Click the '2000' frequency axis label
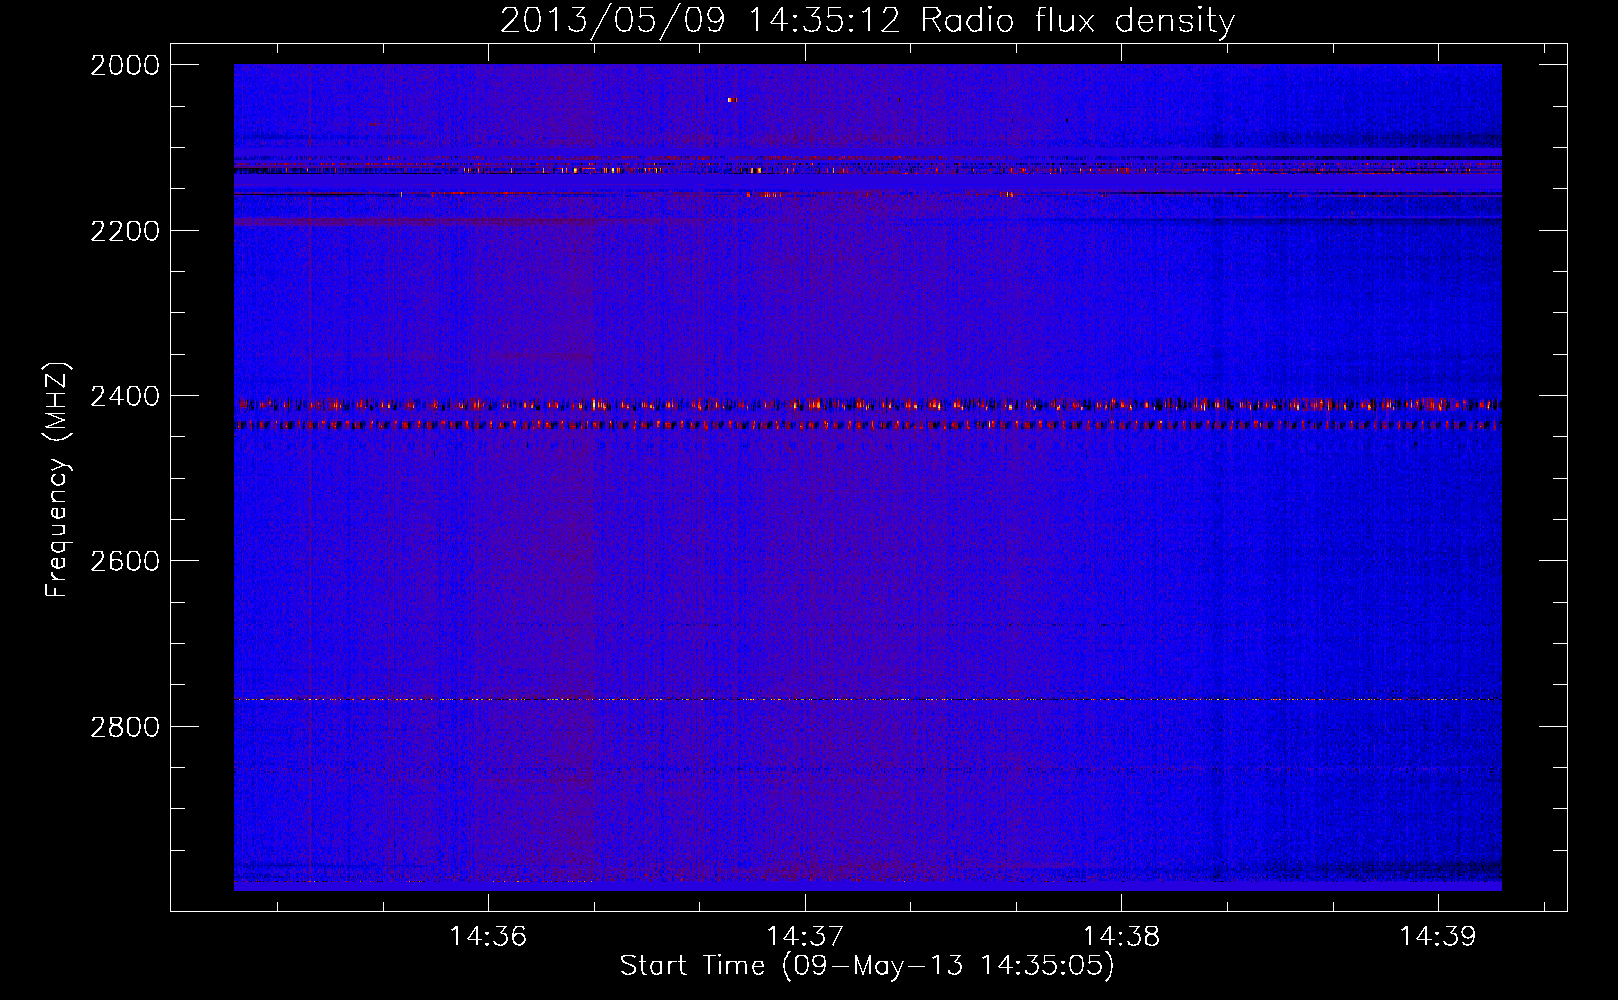Screen dimensions: 1618x1000 coord(125,65)
